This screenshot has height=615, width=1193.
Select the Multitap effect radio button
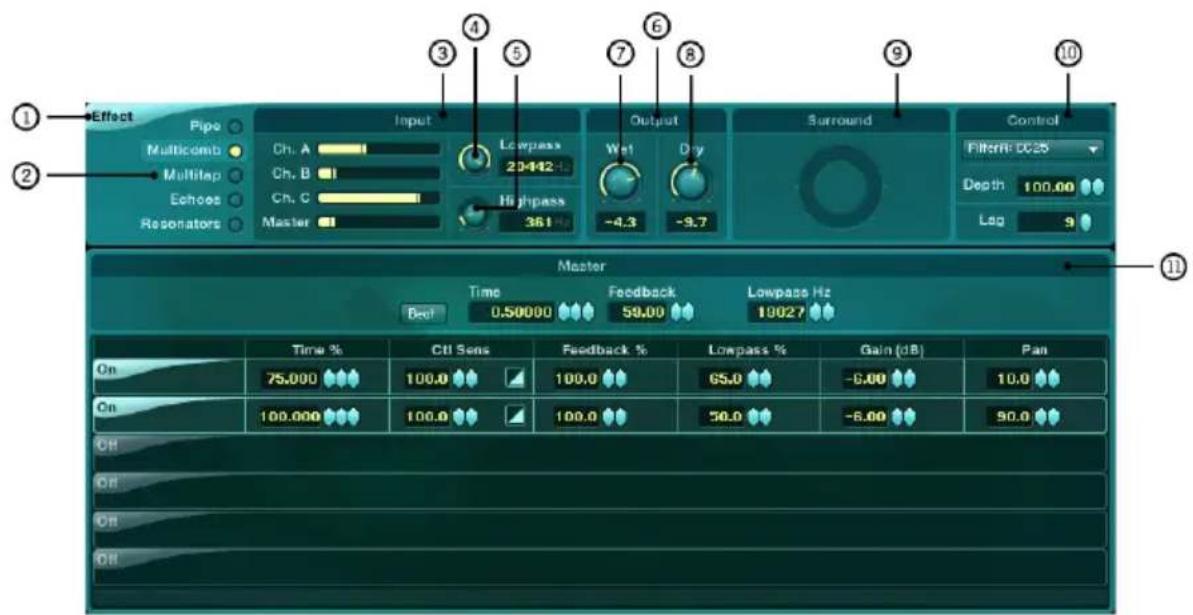pos(237,175)
